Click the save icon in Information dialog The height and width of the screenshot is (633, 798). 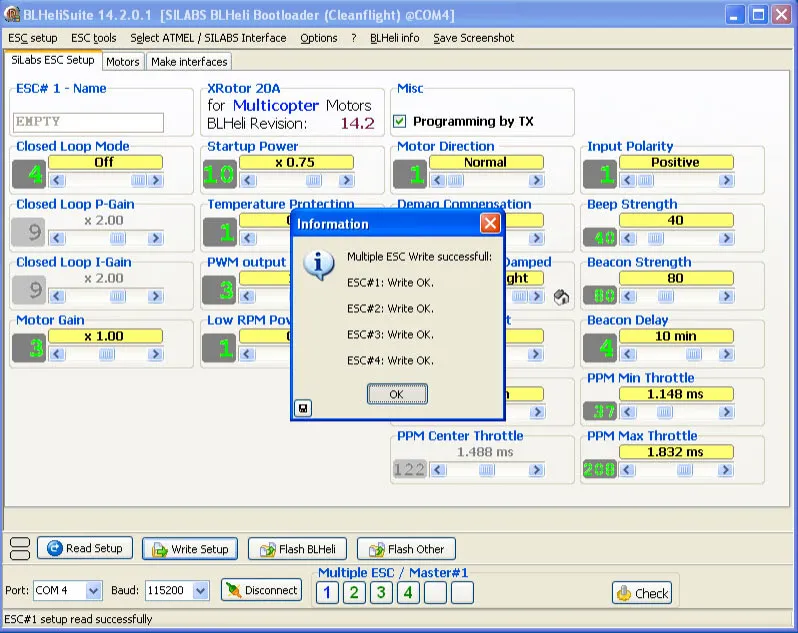tap(302, 408)
